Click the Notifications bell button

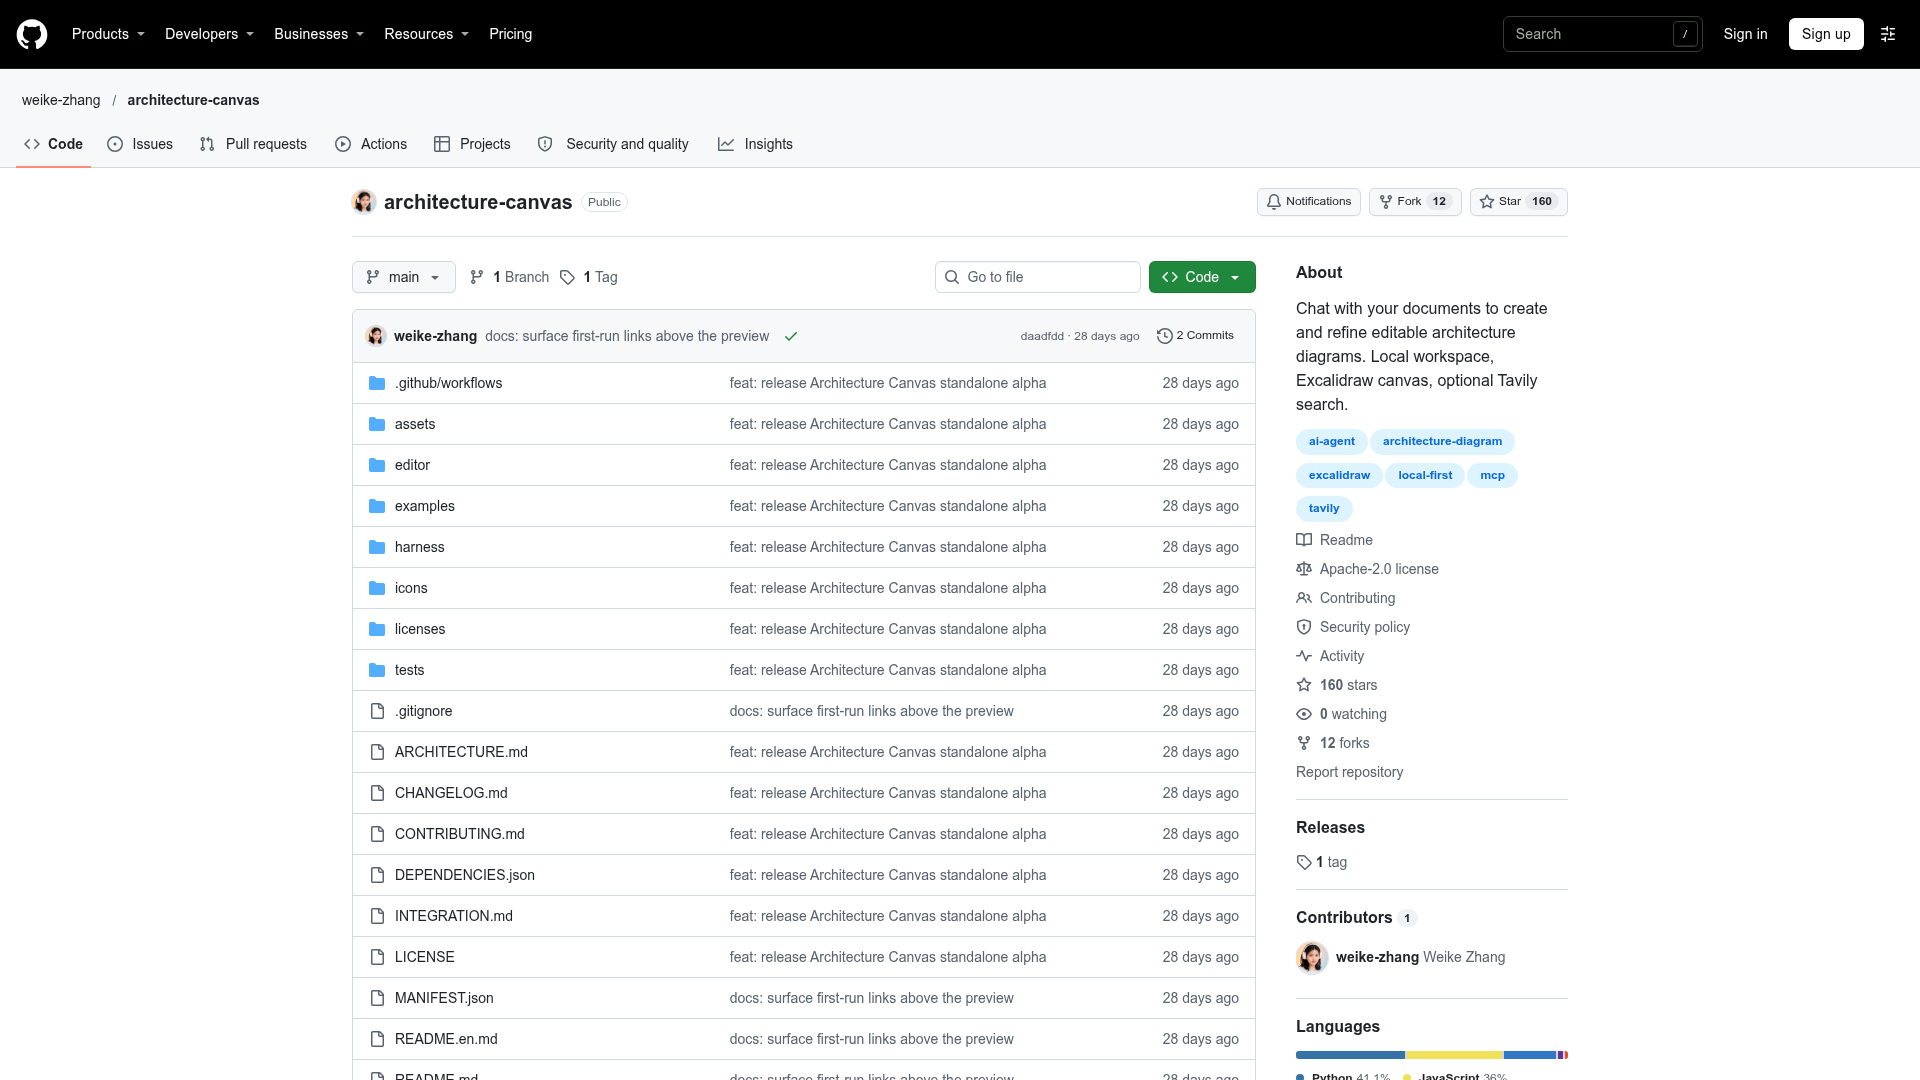click(x=1308, y=202)
